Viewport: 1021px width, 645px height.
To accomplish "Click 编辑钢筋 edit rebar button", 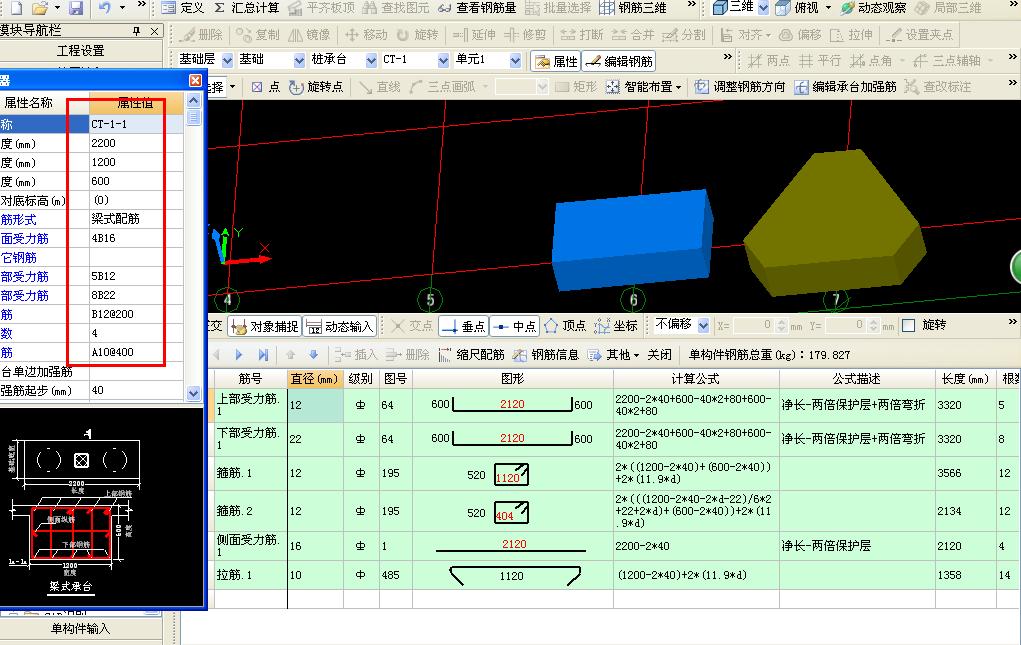I will click(x=618, y=61).
